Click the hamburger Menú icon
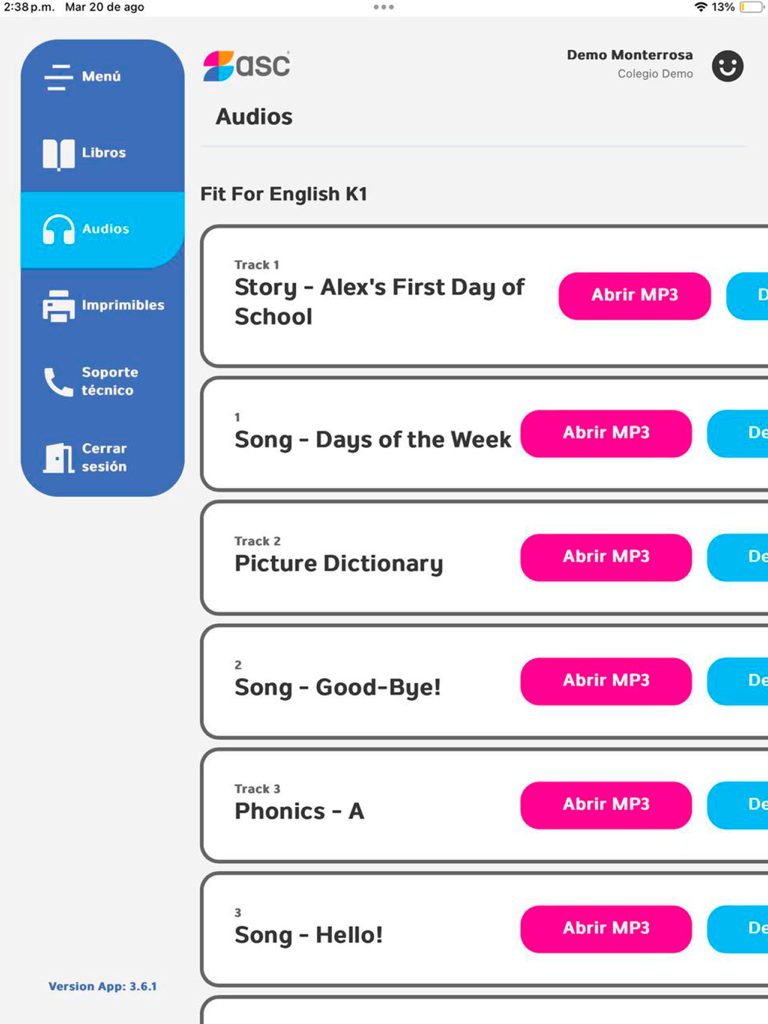 pyautogui.click(x=58, y=77)
